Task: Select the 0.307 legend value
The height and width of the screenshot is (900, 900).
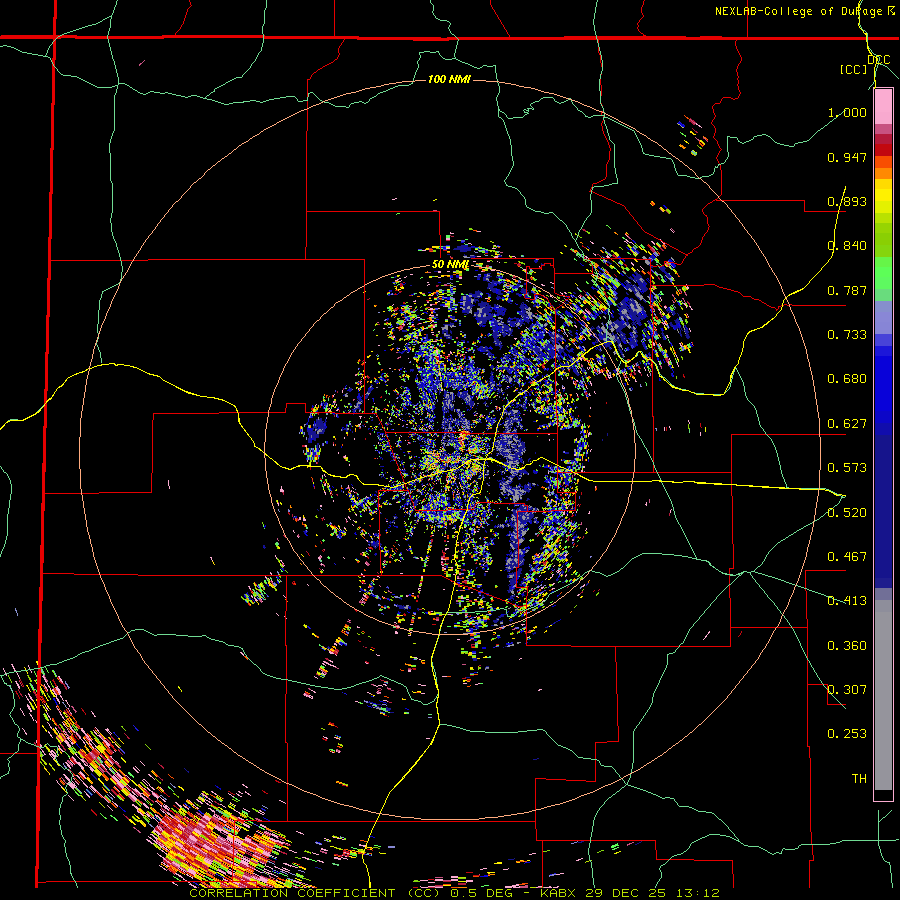Action: coord(847,690)
